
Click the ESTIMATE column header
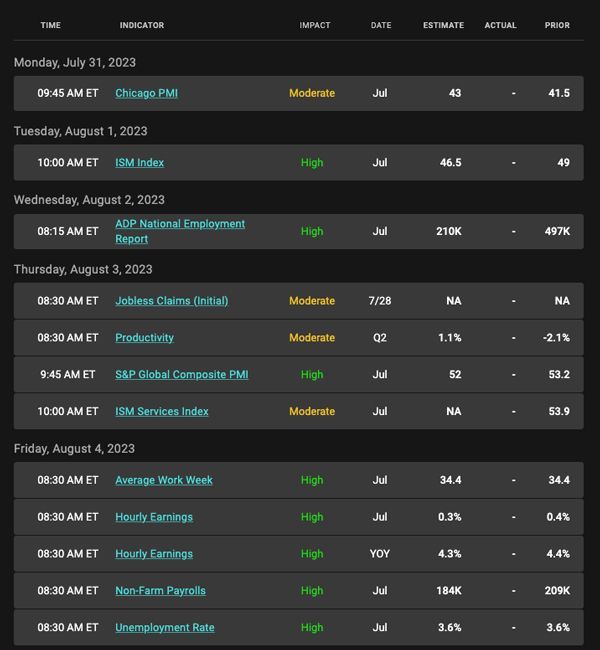443,25
